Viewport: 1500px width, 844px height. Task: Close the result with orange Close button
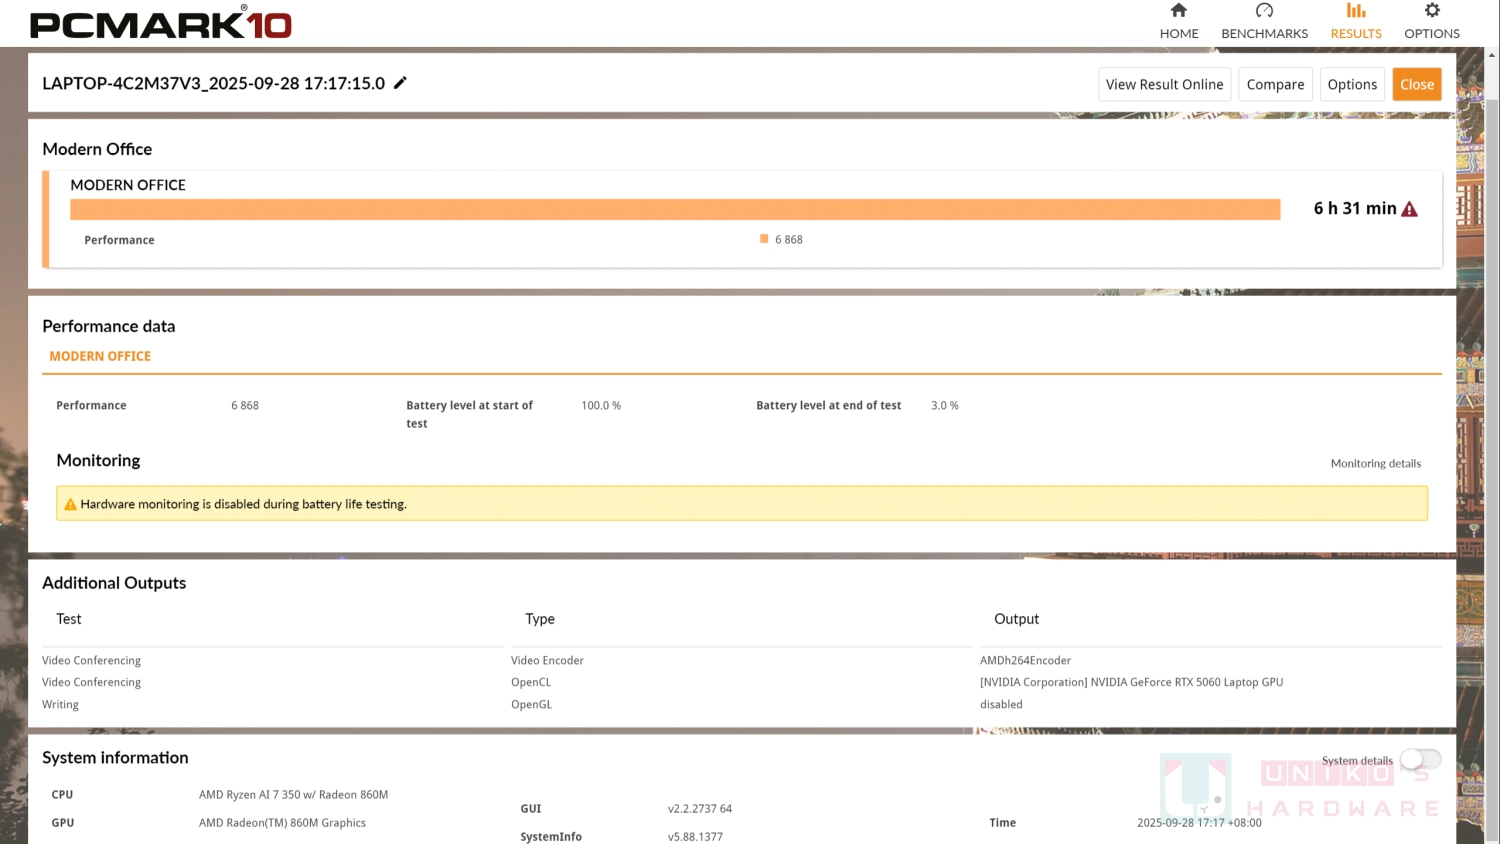[x=1417, y=85]
